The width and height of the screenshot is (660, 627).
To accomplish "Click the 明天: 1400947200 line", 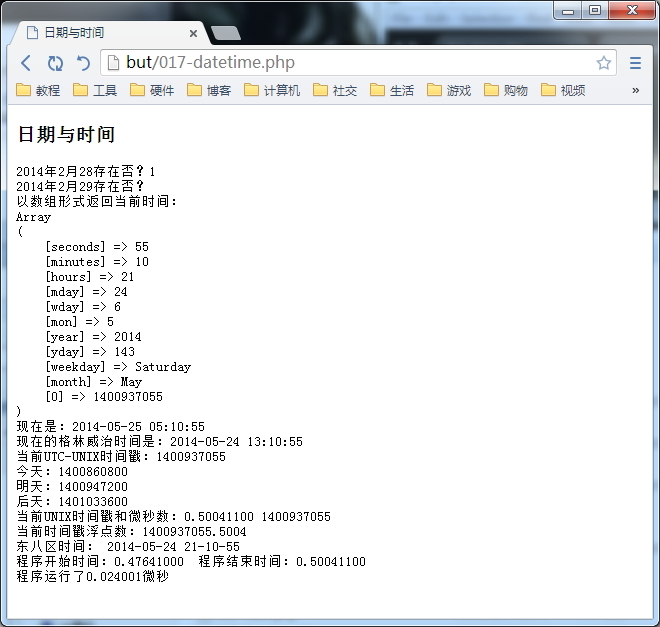I will tap(72, 486).
